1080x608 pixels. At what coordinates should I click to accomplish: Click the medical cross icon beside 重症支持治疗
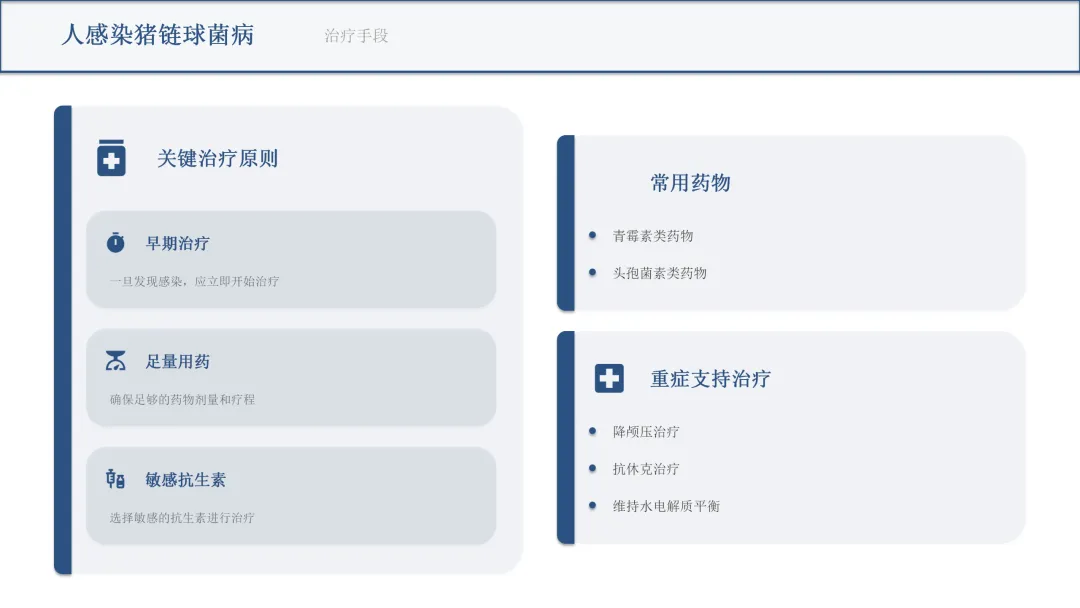pyautogui.click(x=609, y=378)
